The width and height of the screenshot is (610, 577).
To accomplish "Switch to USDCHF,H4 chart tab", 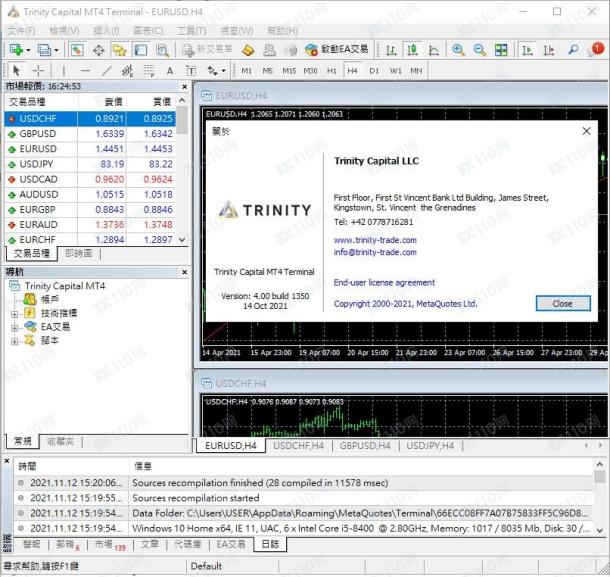I will [x=298, y=445].
